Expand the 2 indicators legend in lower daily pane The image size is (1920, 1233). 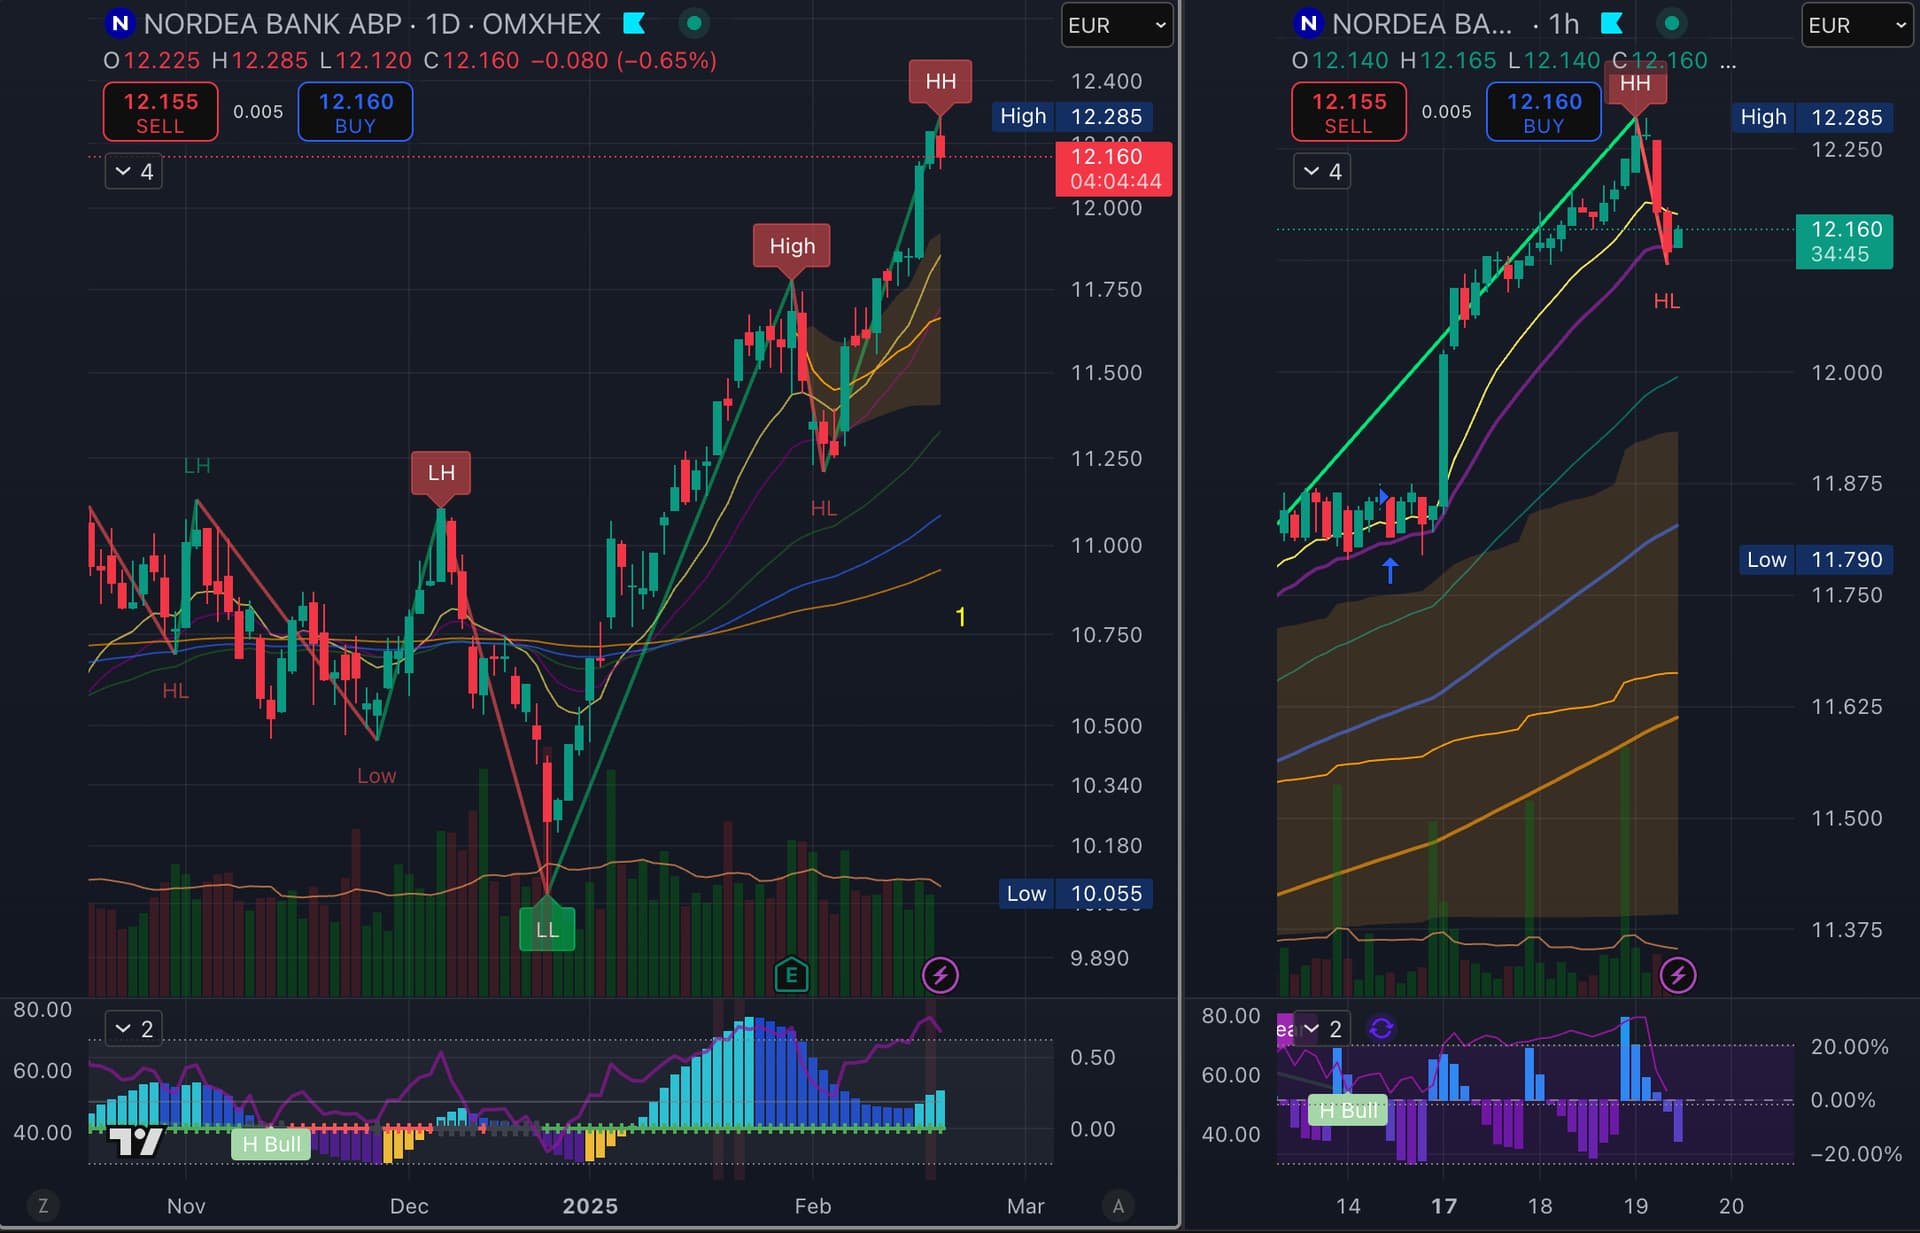(x=134, y=1028)
